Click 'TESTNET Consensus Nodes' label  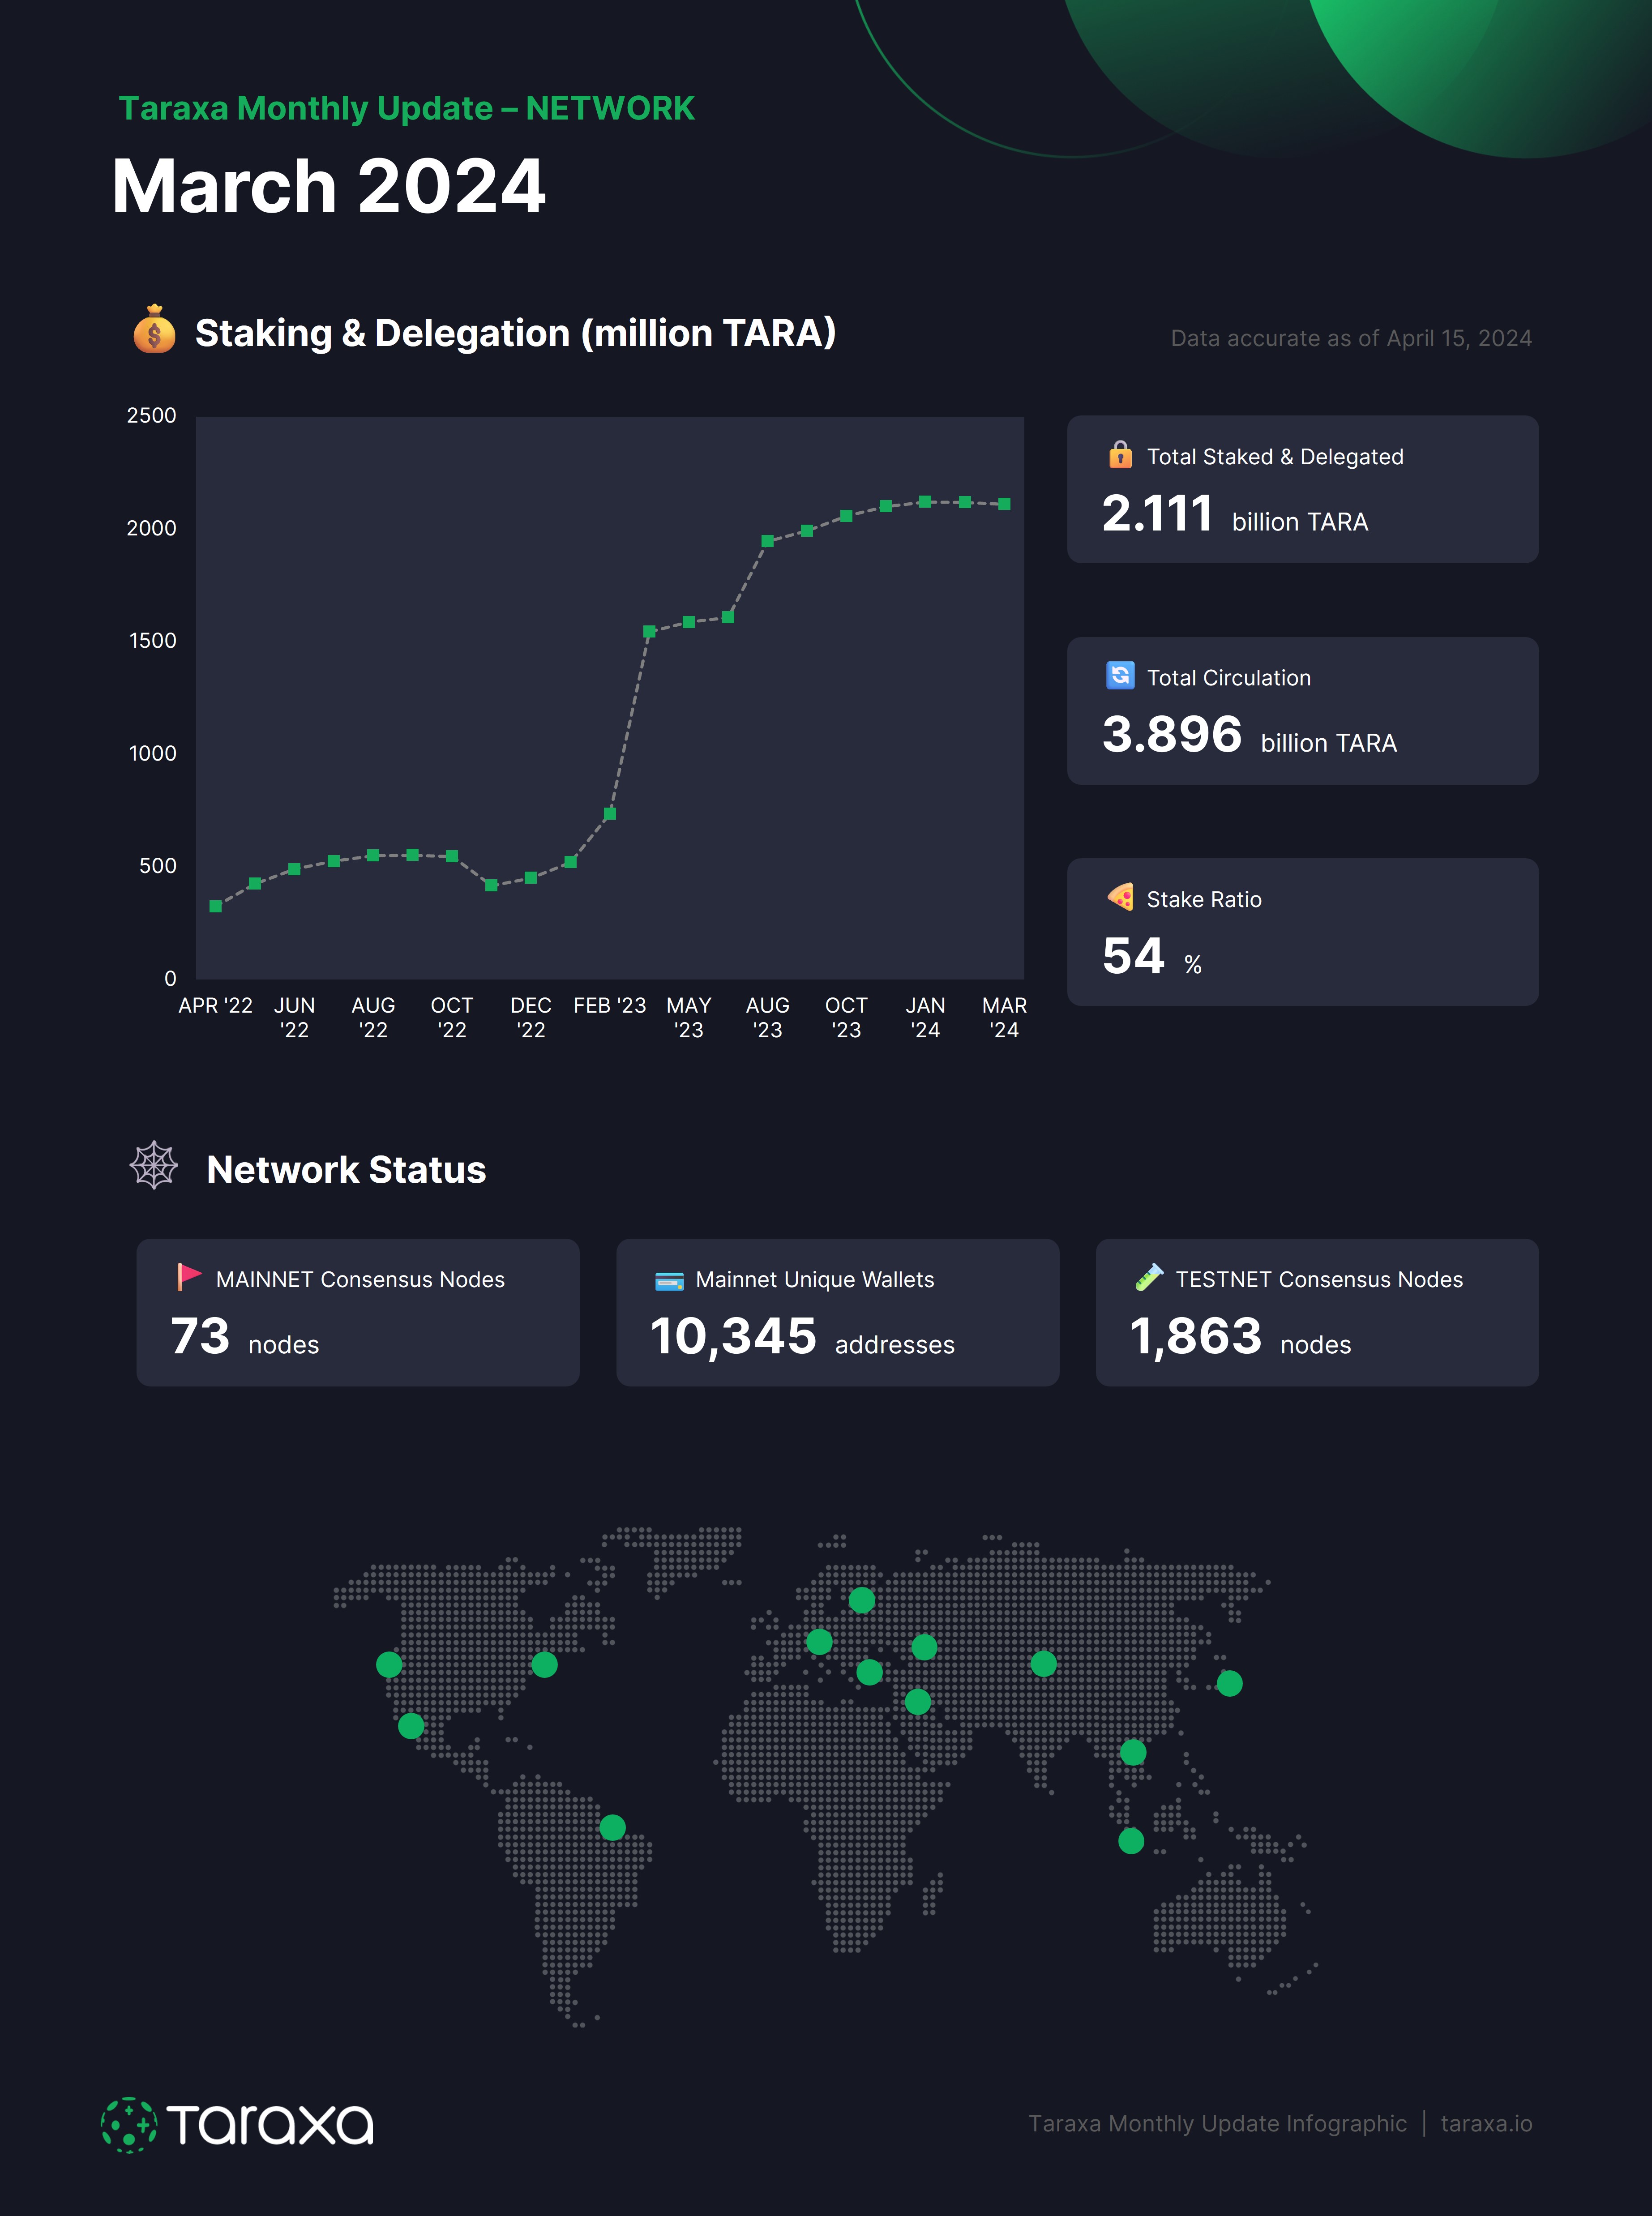coord(1319,1280)
